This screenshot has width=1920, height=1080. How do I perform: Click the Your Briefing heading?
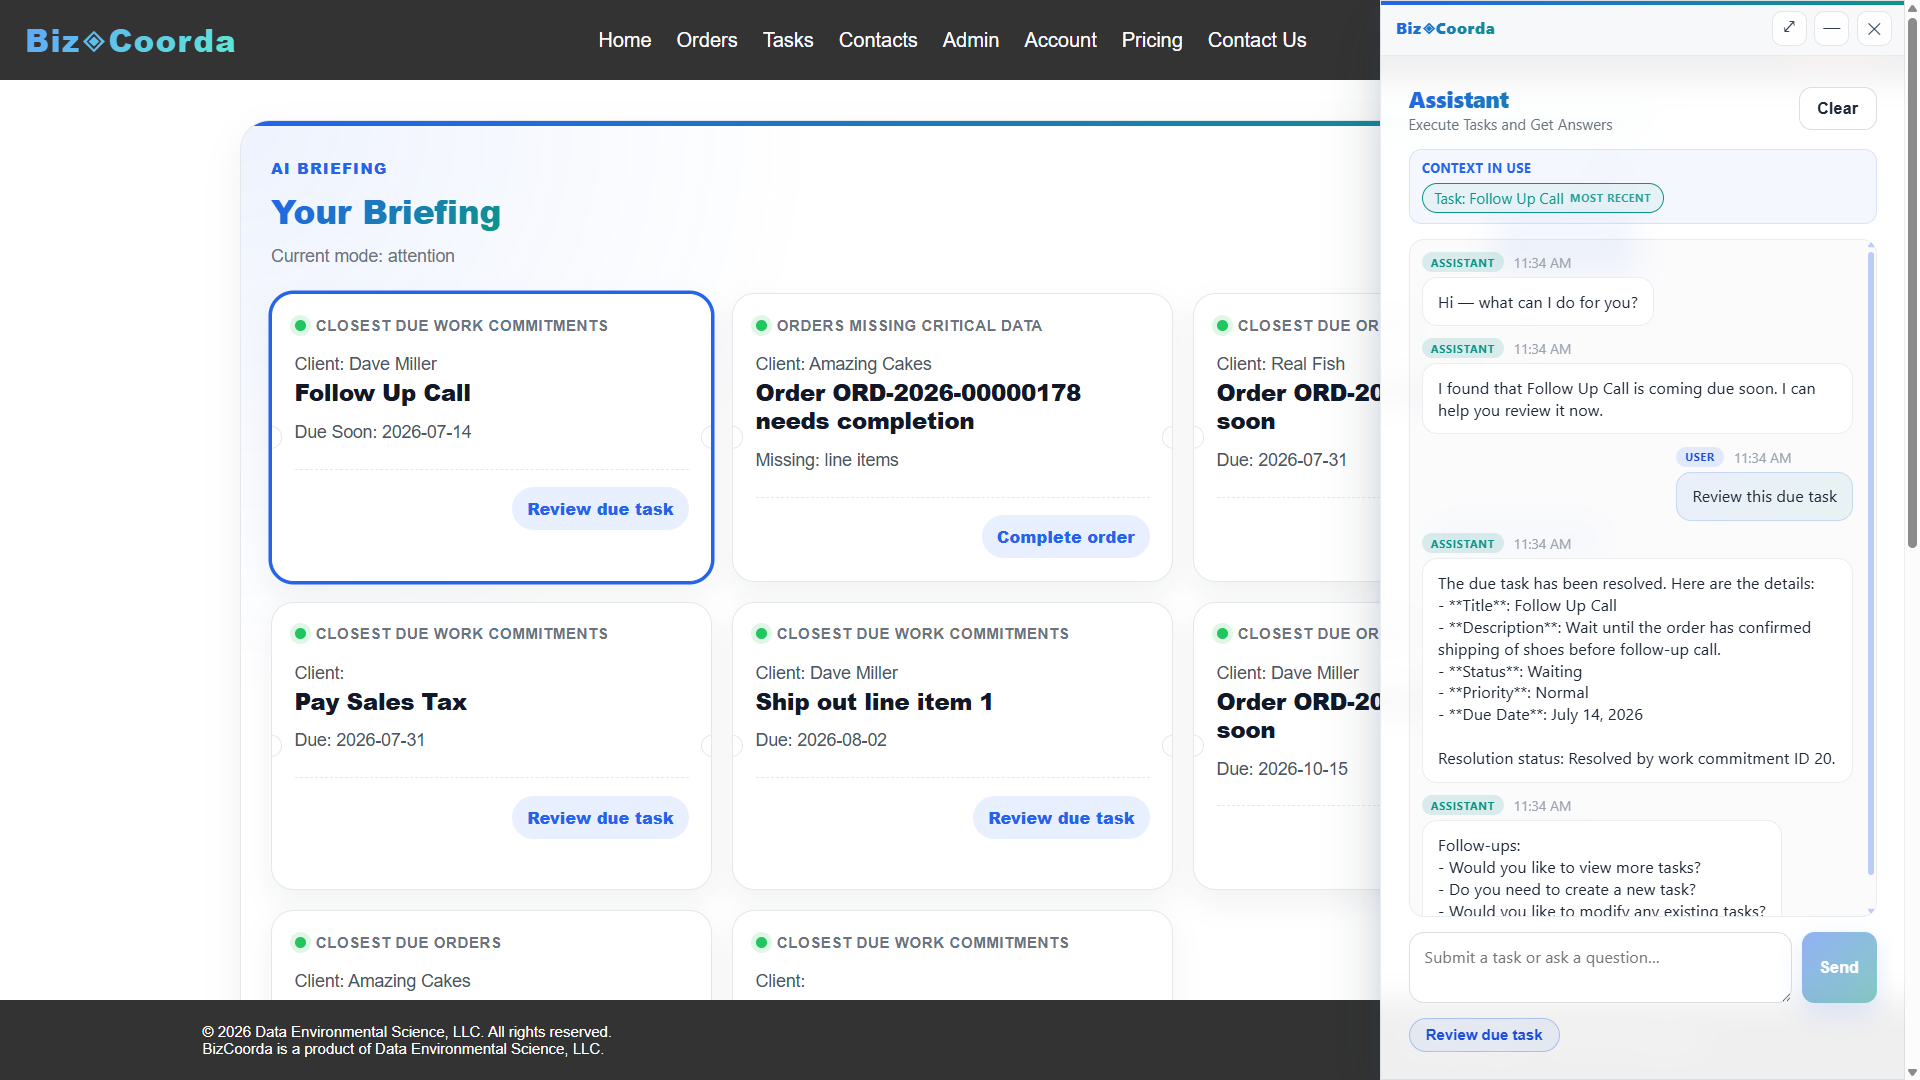click(386, 212)
